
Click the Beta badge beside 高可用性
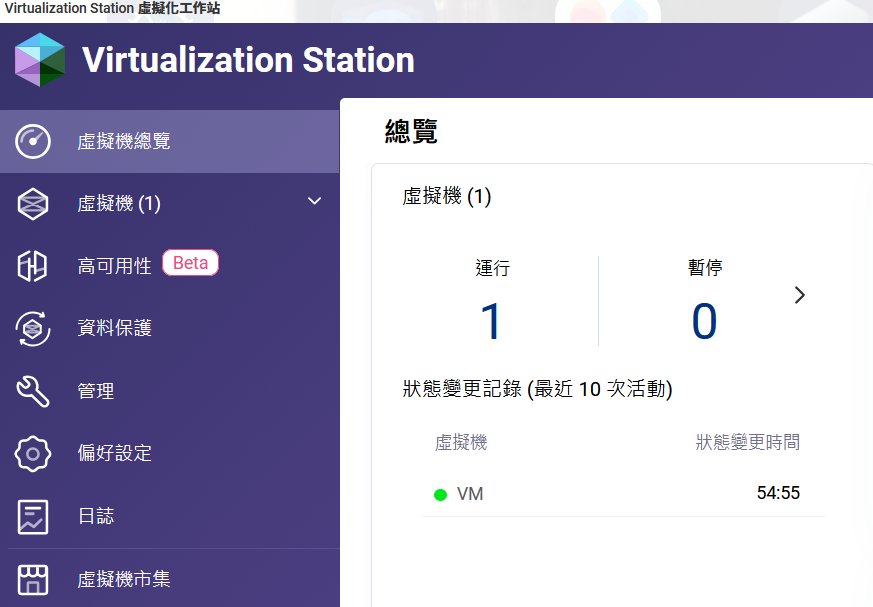(x=190, y=263)
